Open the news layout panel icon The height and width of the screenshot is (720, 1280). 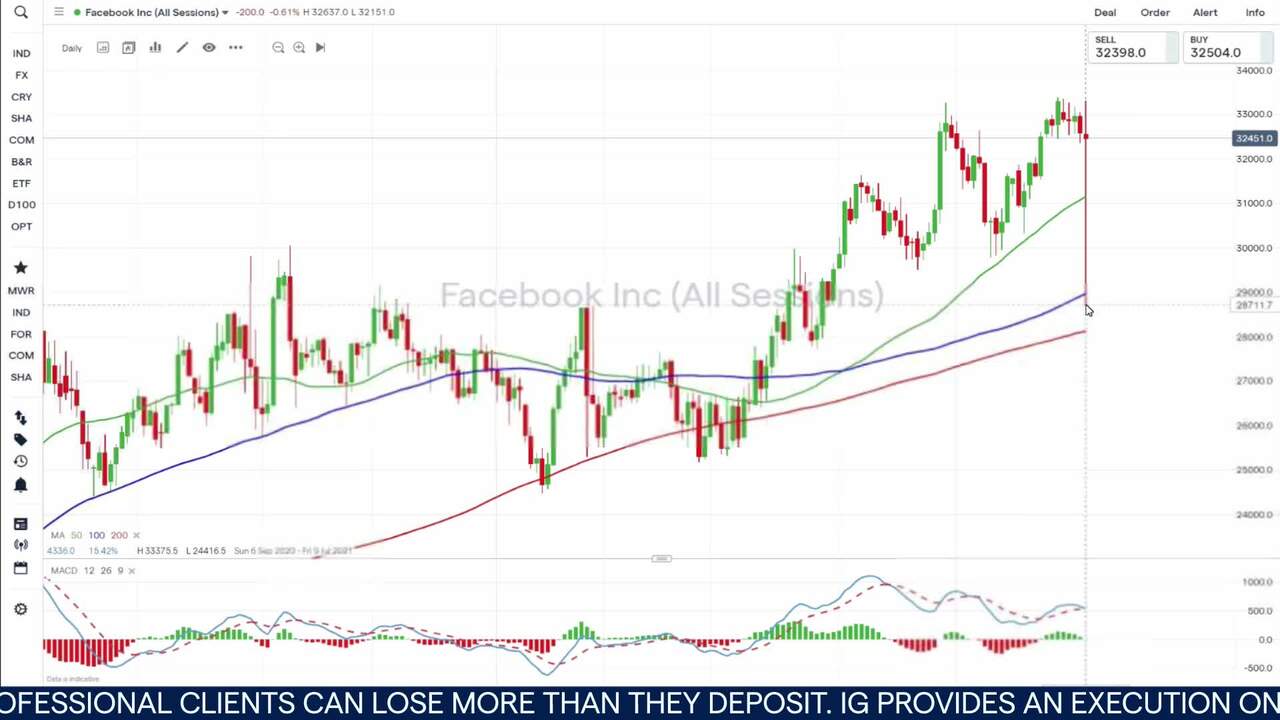21,524
